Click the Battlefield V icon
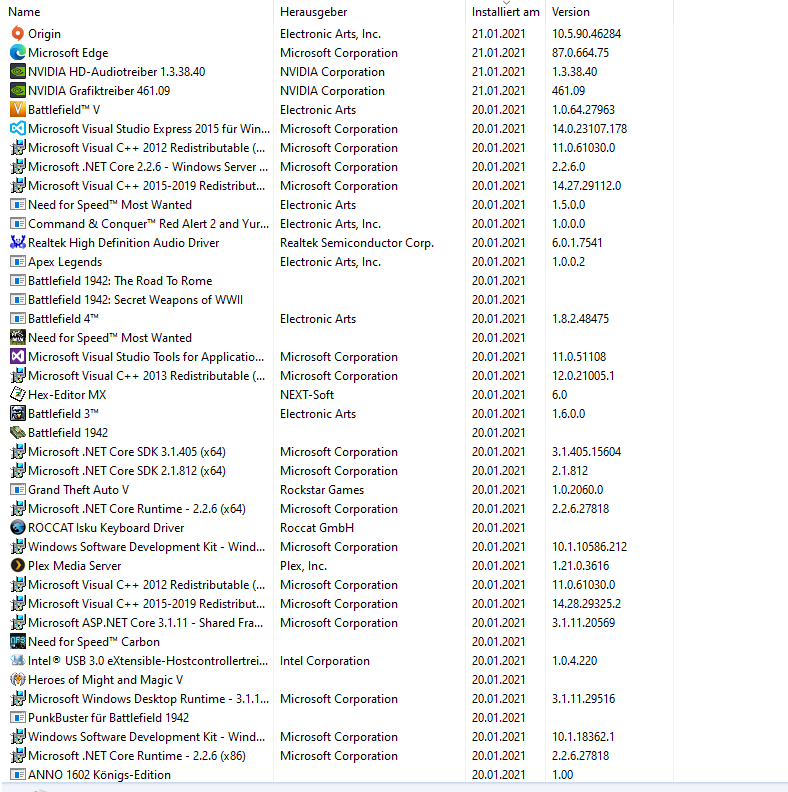Viewport: 788px width, 792px height. coord(18,110)
